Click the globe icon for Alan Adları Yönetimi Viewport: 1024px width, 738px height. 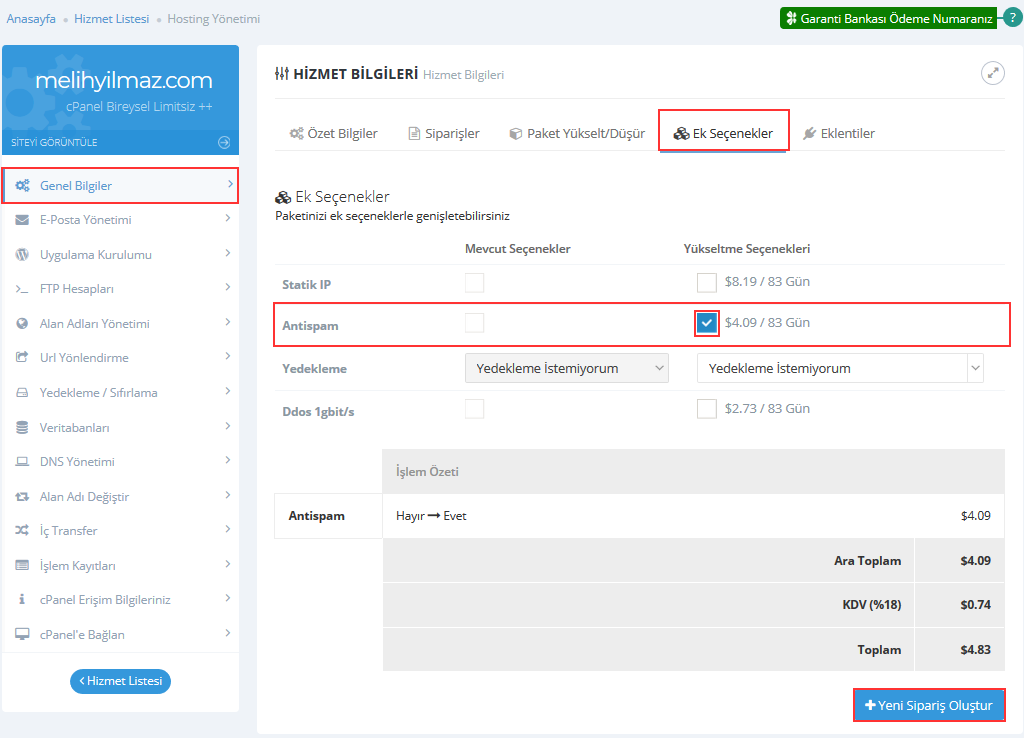point(22,324)
